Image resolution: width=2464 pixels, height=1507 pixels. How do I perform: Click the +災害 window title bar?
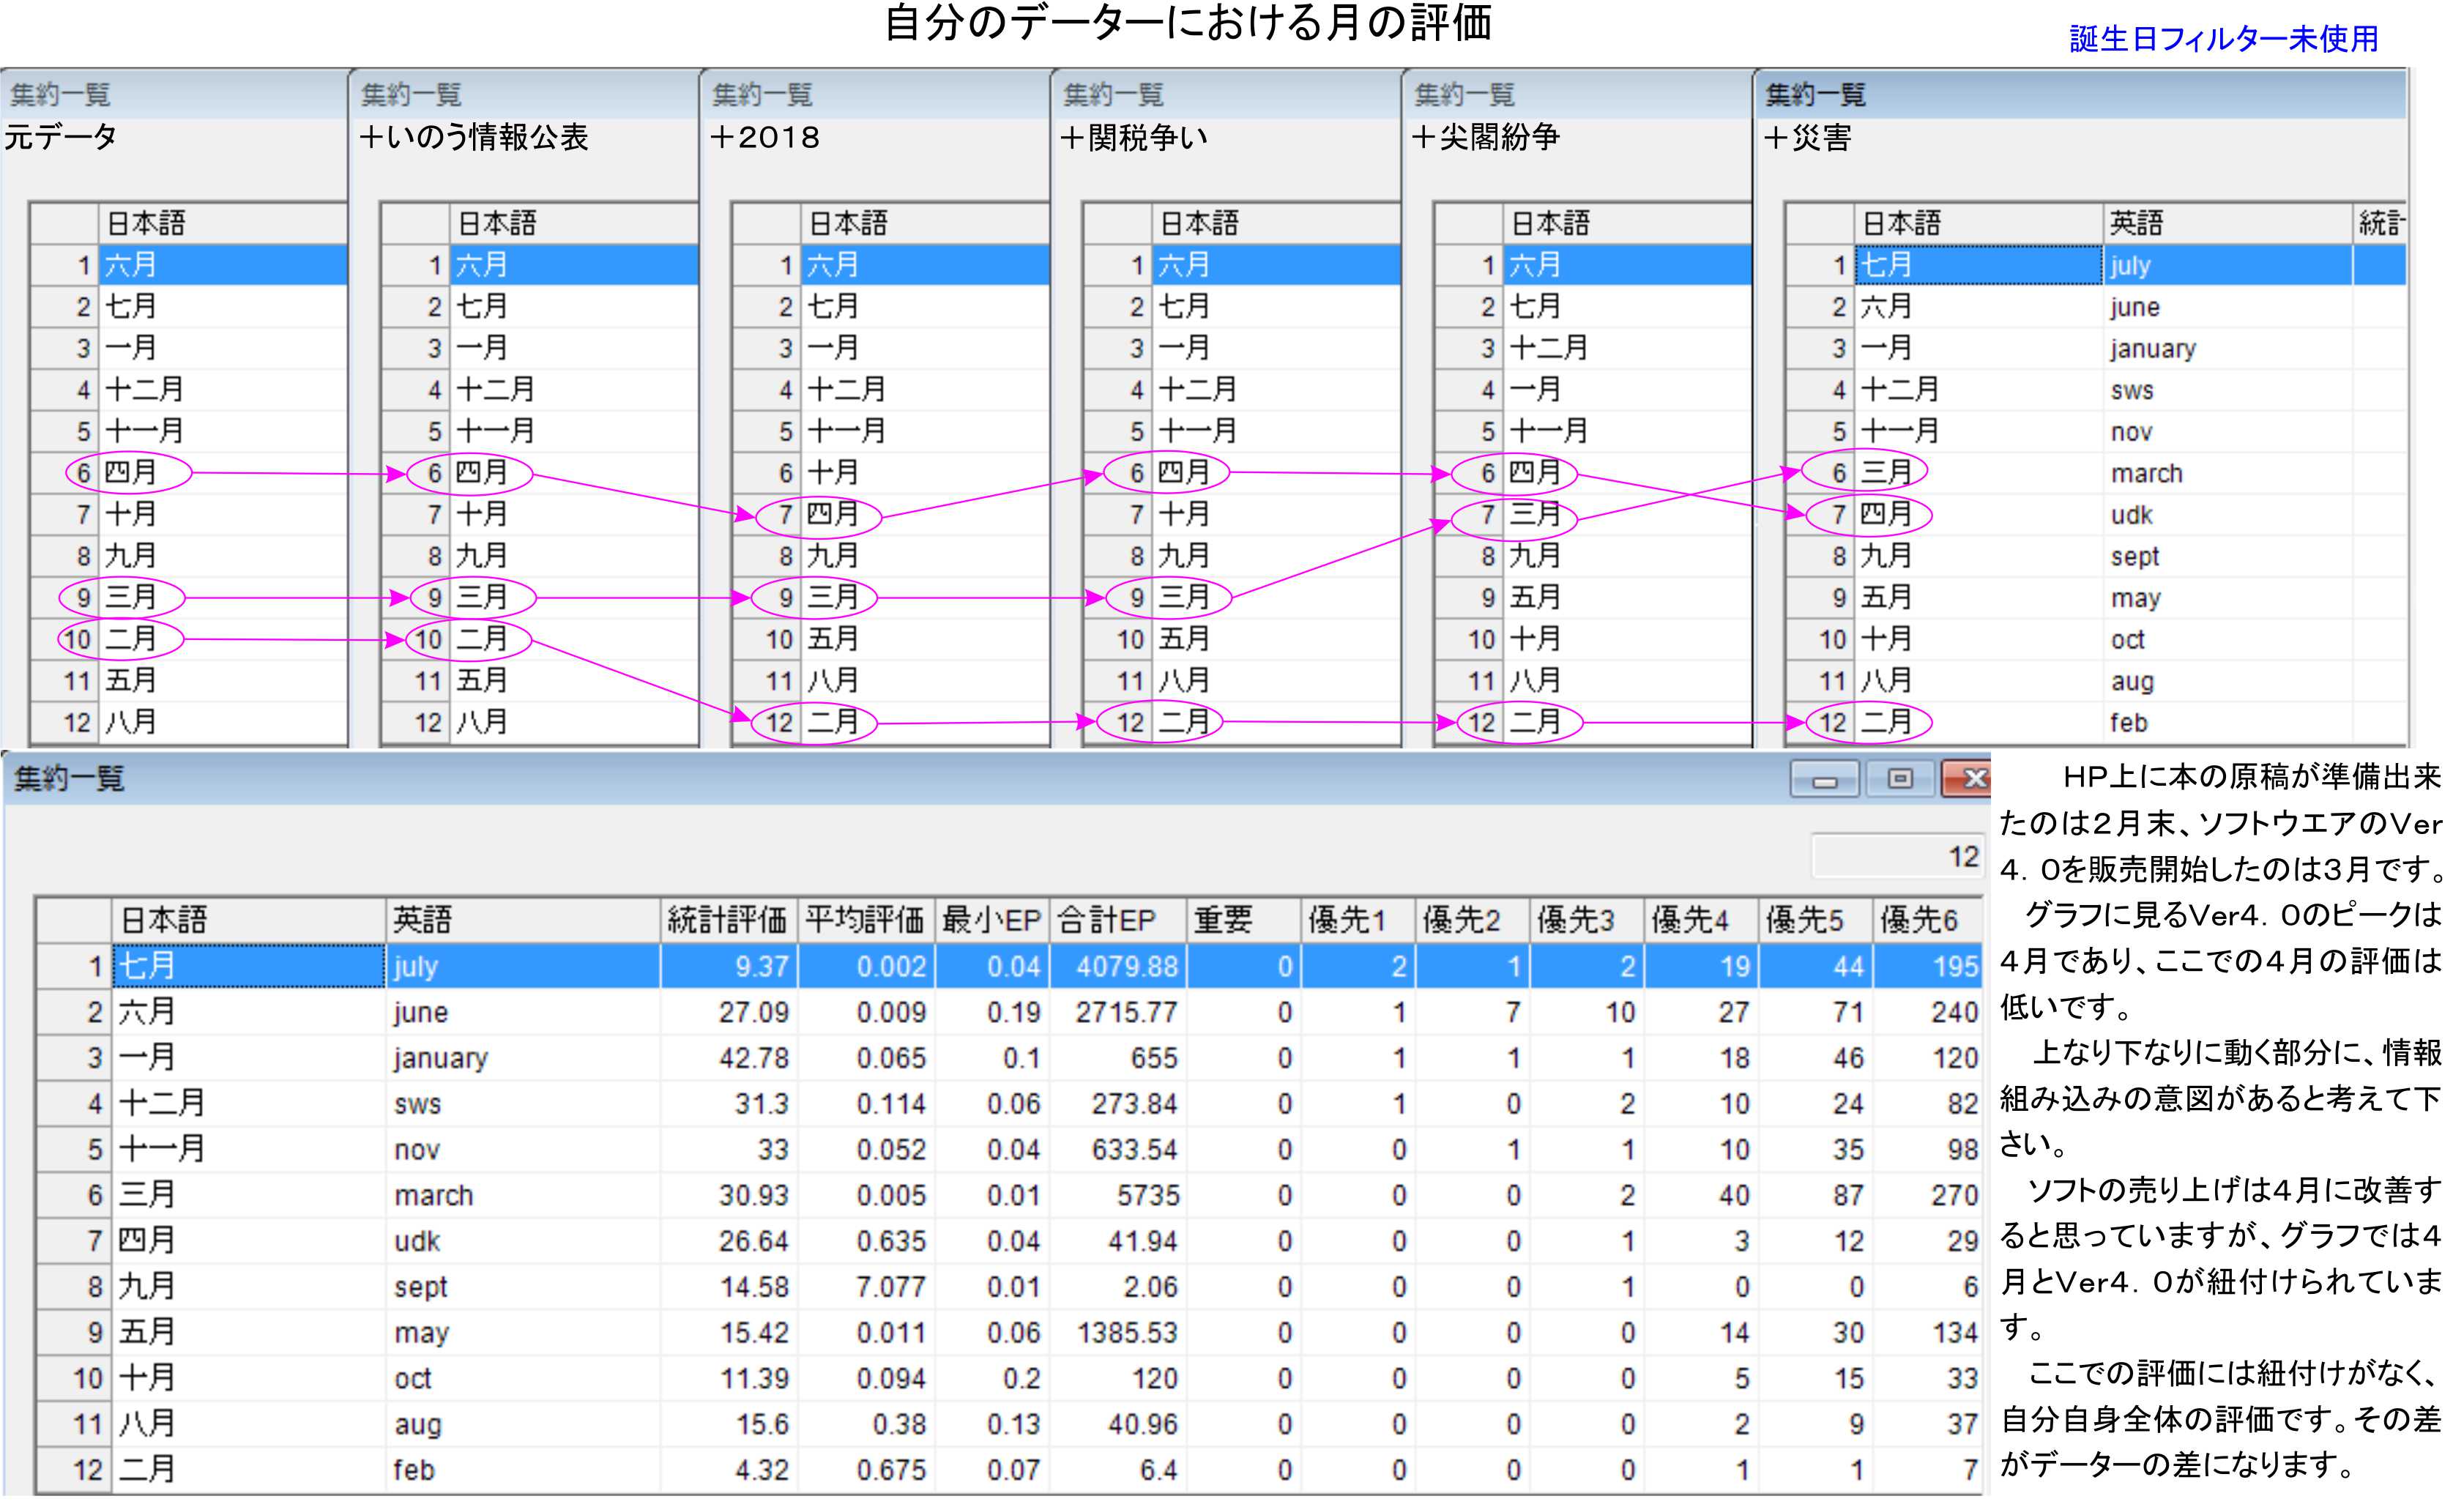point(2080,95)
